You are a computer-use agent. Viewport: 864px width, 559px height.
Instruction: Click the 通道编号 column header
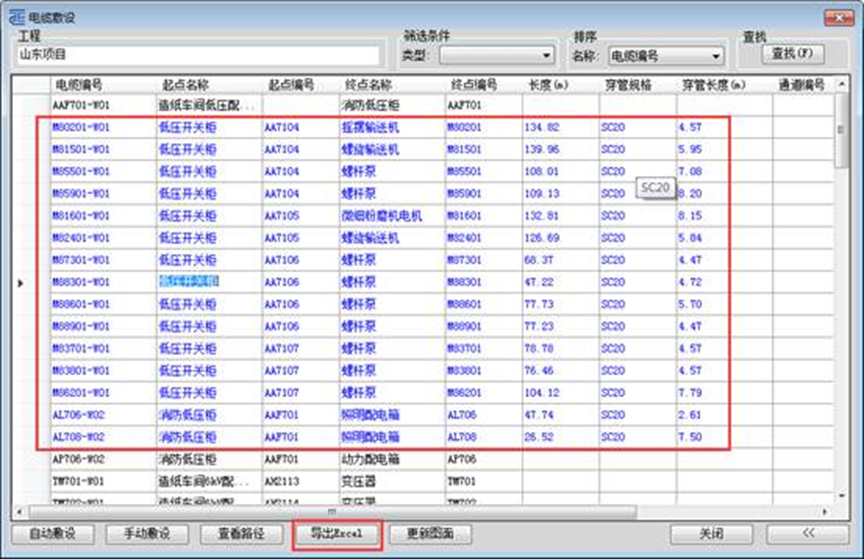[x=802, y=85]
